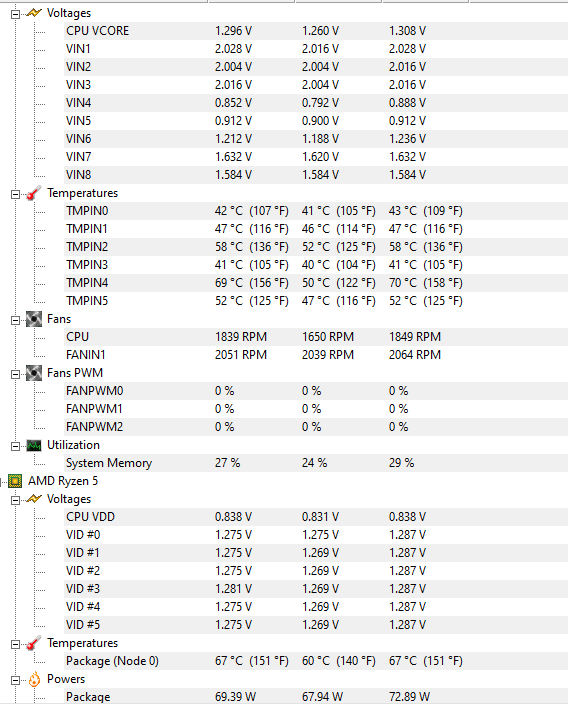The height and width of the screenshot is (704, 568).
Task: Select the Package (Node 0) temperature row
Action: coord(316,661)
